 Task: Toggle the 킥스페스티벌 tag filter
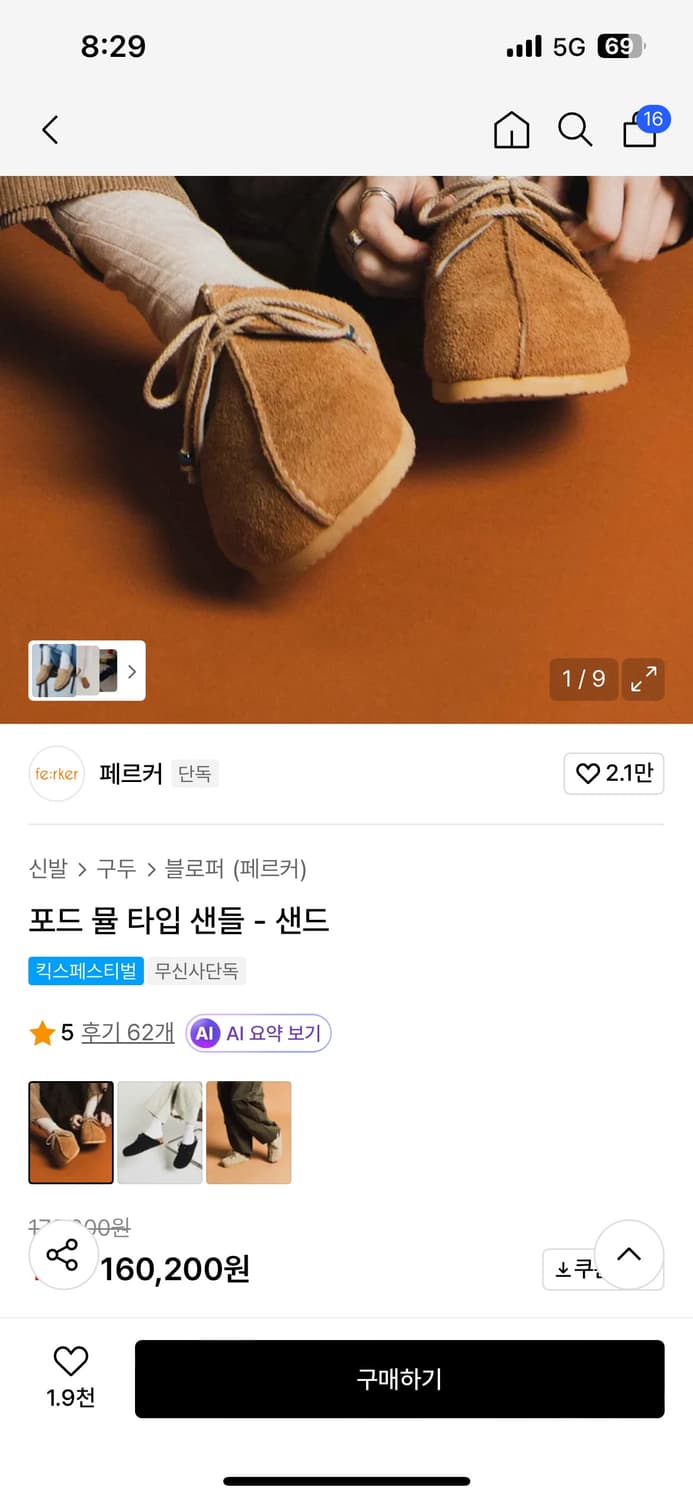click(86, 970)
